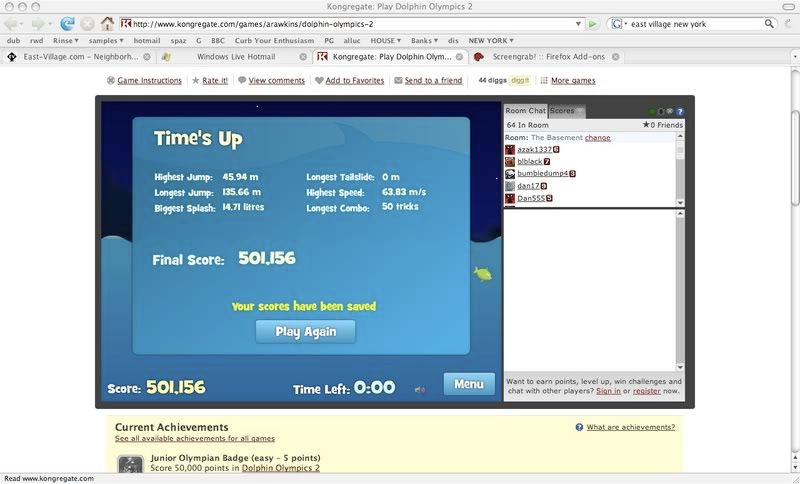Open bumbledump4 user profile
The height and width of the screenshot is (484, 800).
(542, 173)
